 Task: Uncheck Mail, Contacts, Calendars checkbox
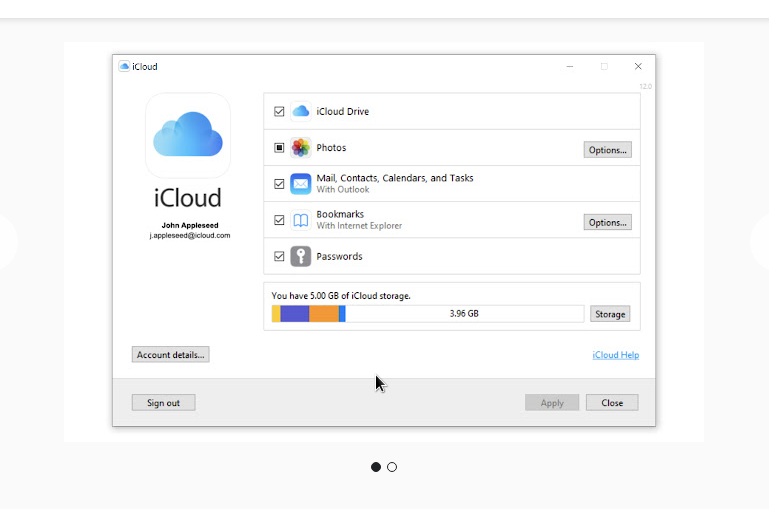click(279, 184)
